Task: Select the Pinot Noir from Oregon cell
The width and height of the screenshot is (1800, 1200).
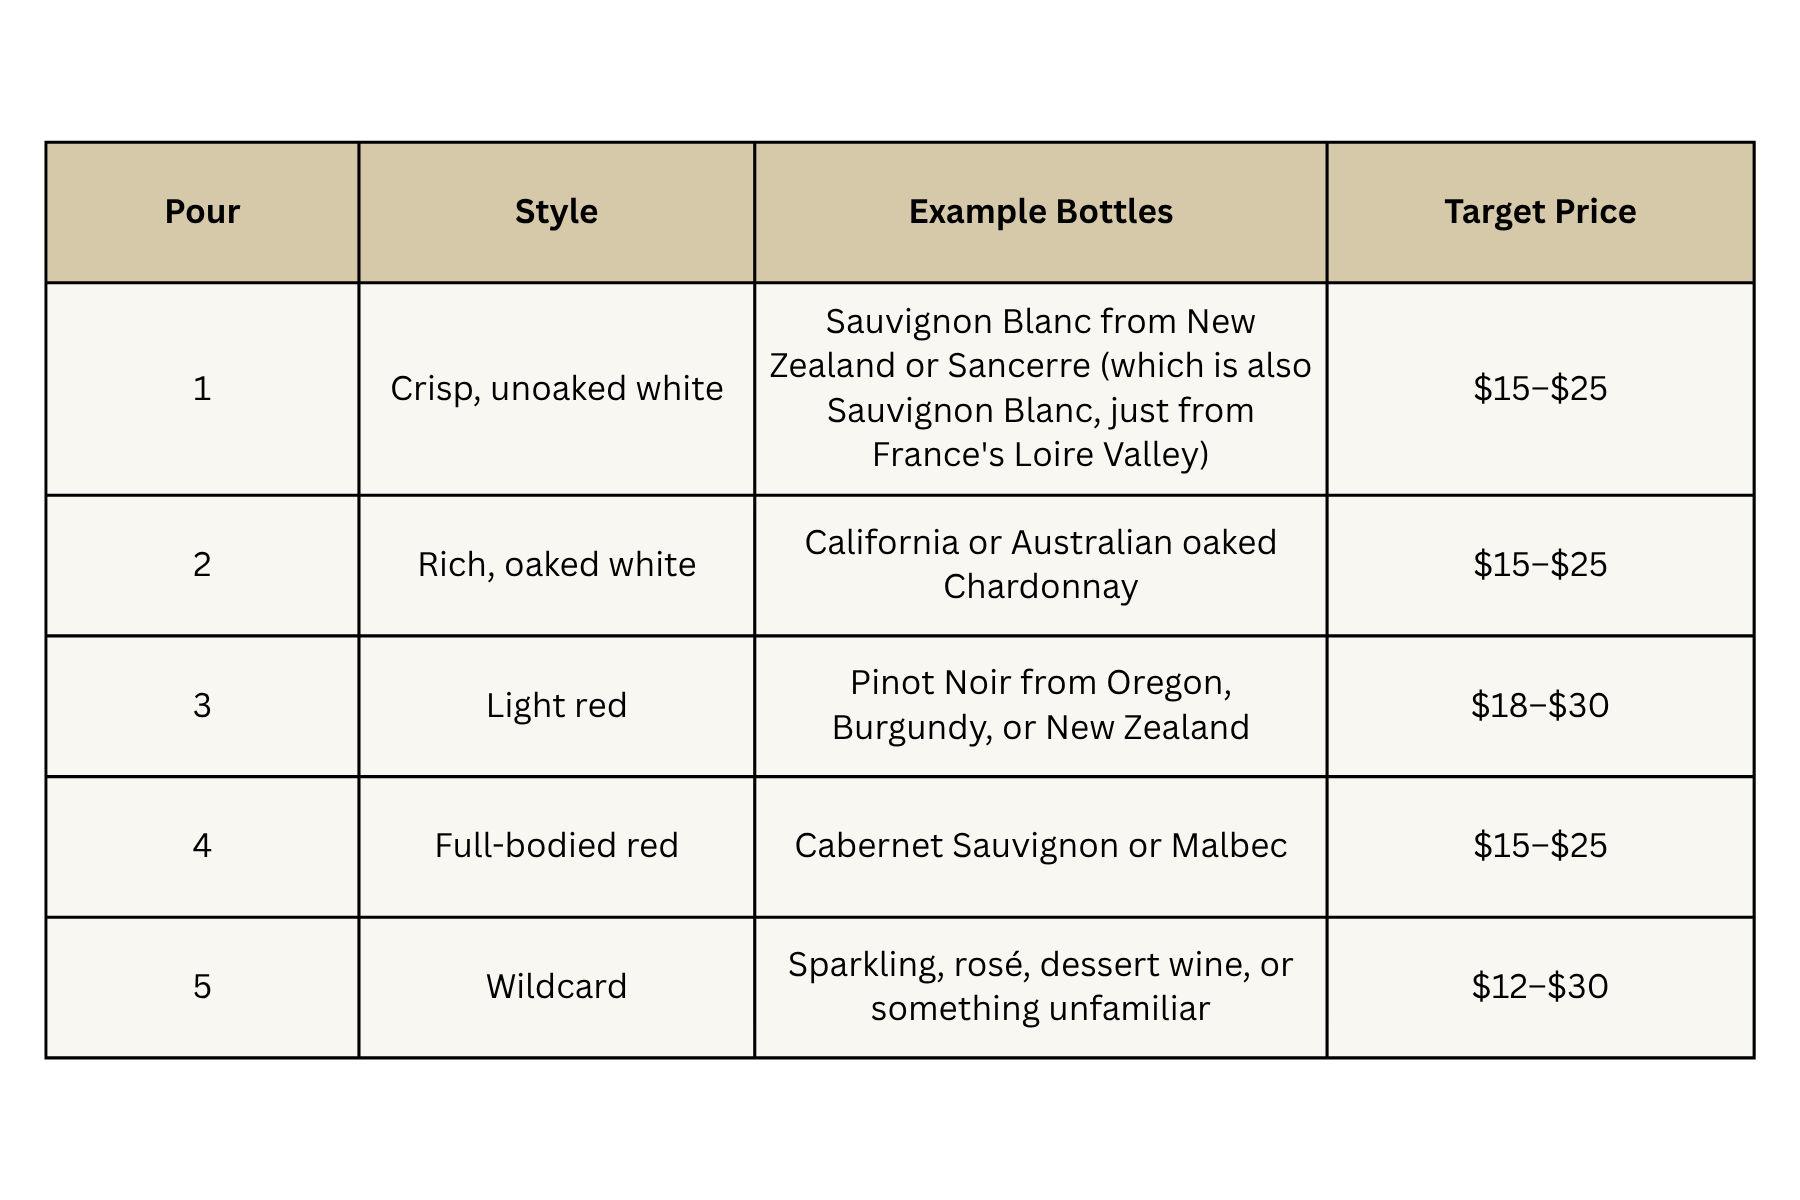Action: [x=1040, y=706]
